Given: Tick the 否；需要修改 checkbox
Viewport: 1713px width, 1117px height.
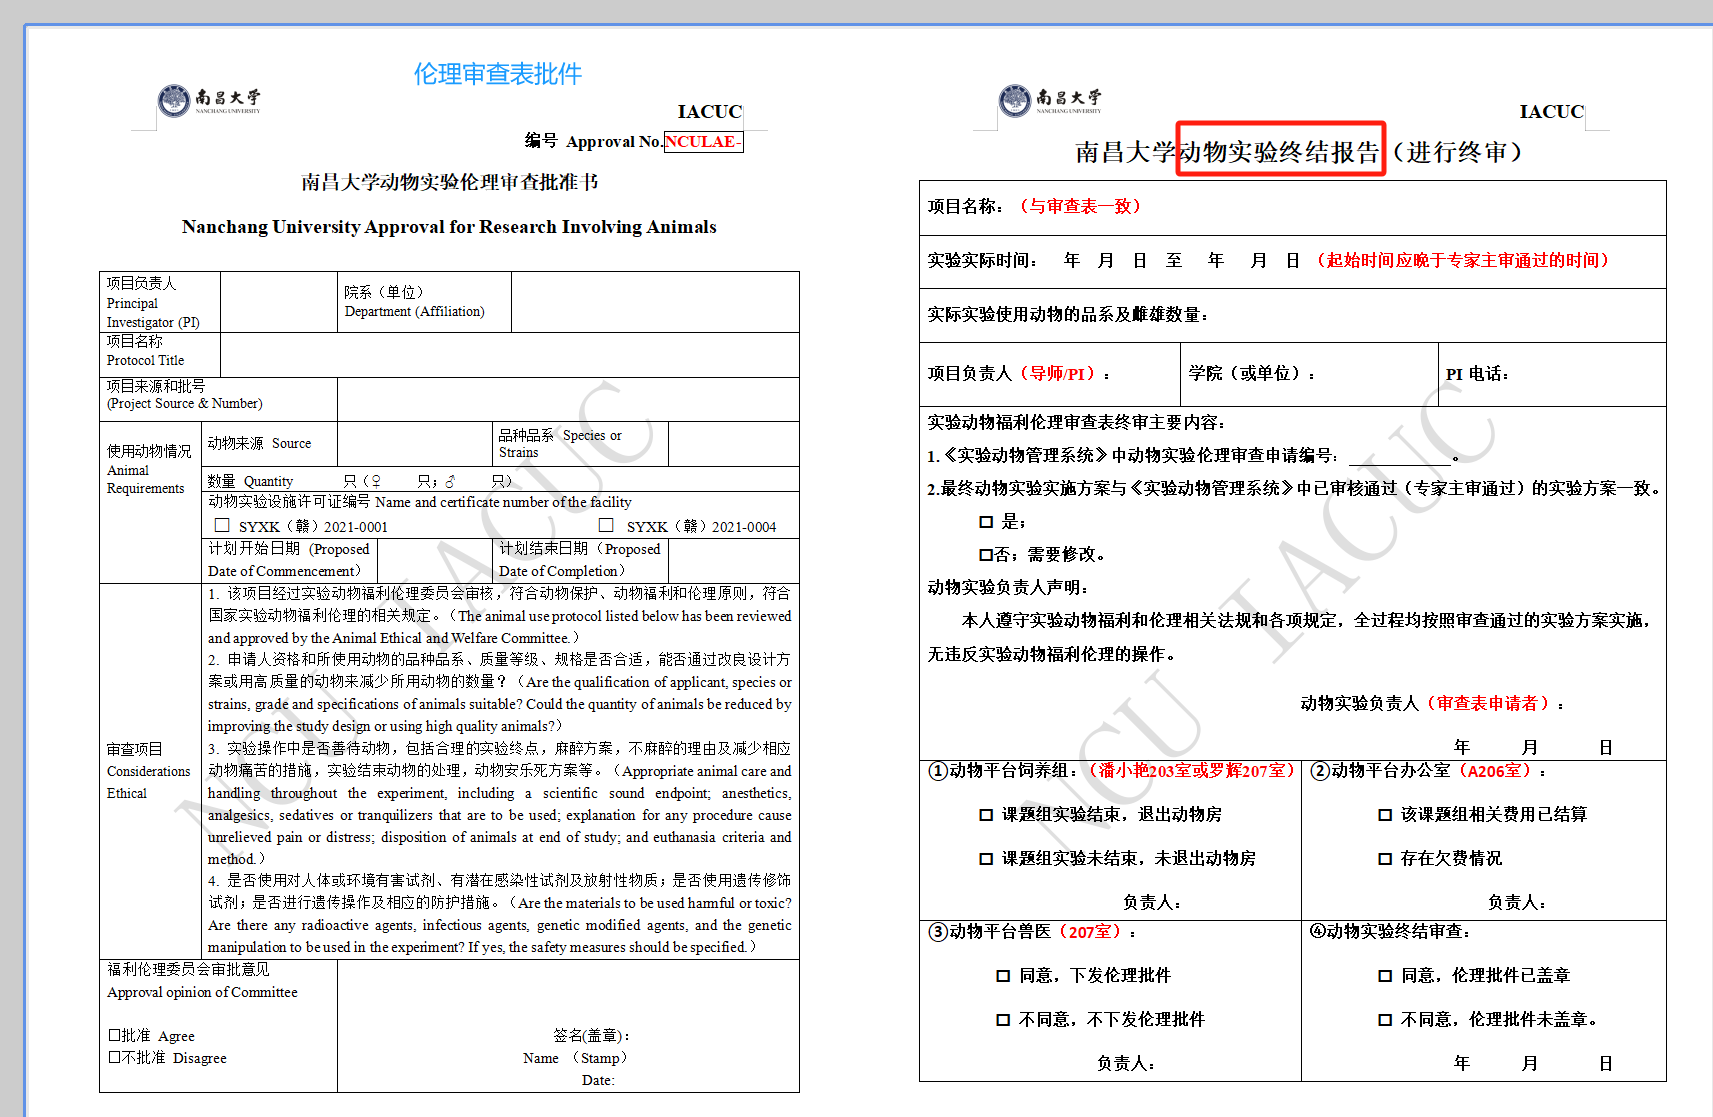Looking at the screenshot, I should coord(986,554).
